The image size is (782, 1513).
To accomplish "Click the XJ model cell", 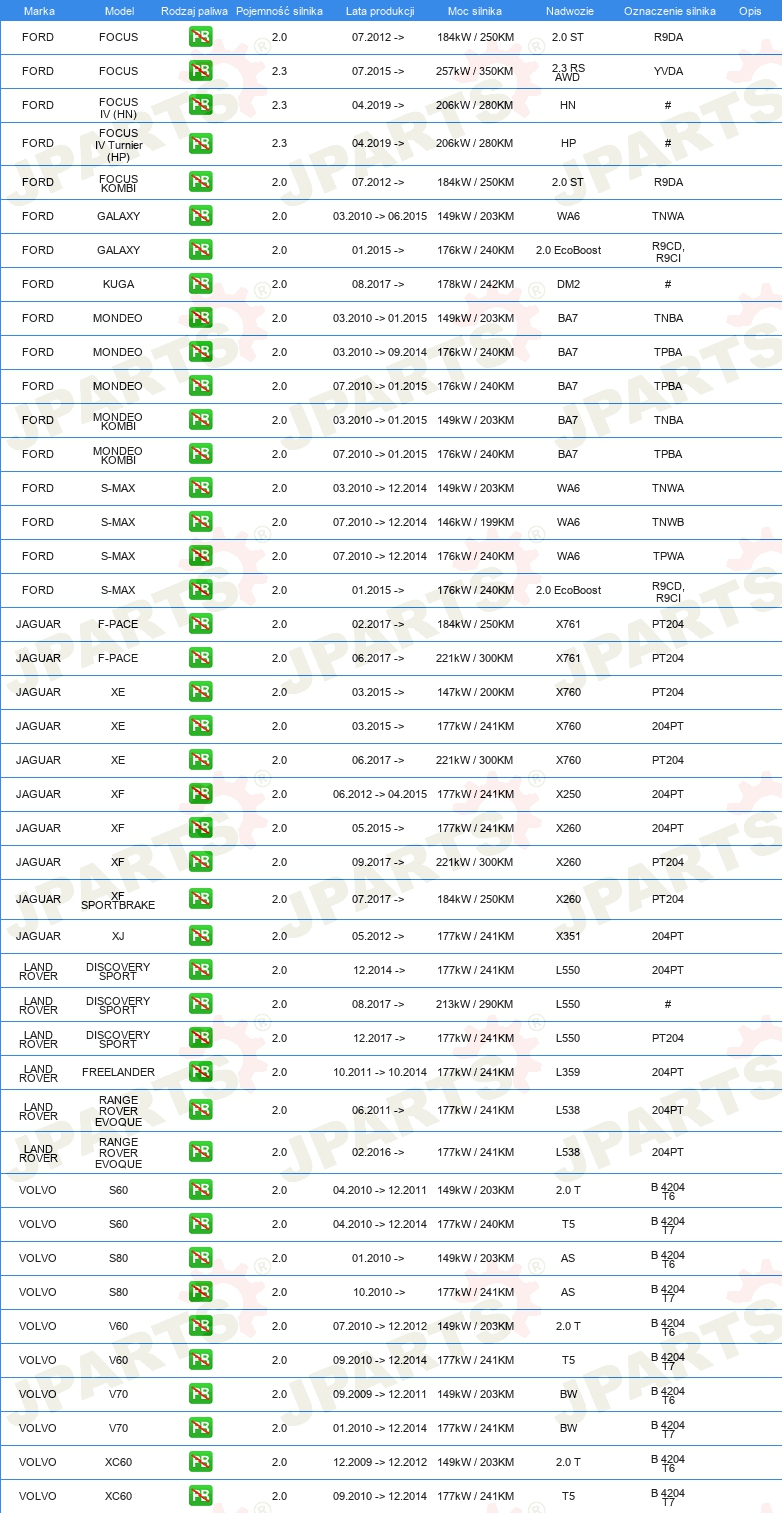I will [x=118, y=936].
